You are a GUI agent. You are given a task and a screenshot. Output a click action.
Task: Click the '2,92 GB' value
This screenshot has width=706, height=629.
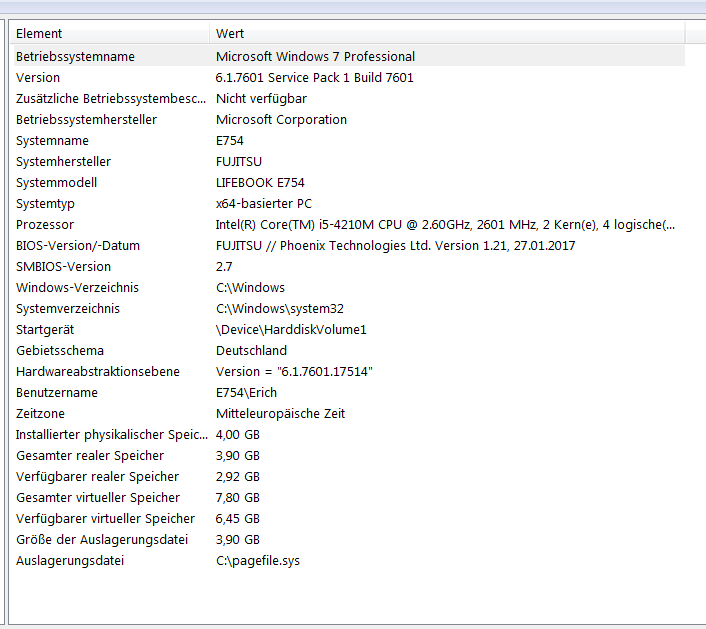(x=238, y=477)
